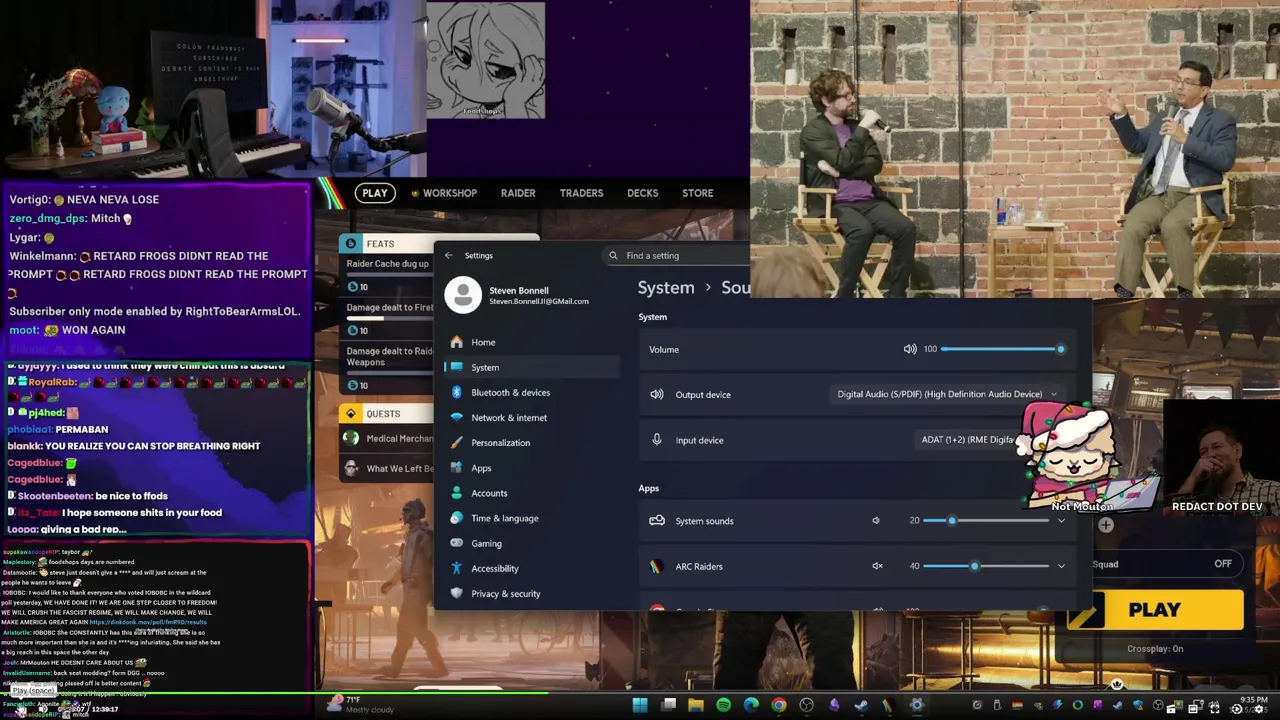Click the Wi-Fi icon beside Network & internet
The height and width of the screenshot is (720, 1280).
click(x=457, y=417)
